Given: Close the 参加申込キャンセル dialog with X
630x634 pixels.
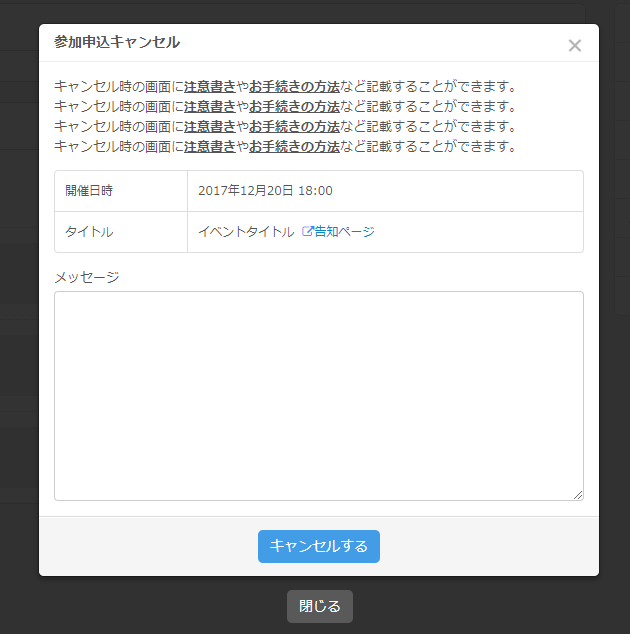Looking at the screenshot, I should click(574, 45).
